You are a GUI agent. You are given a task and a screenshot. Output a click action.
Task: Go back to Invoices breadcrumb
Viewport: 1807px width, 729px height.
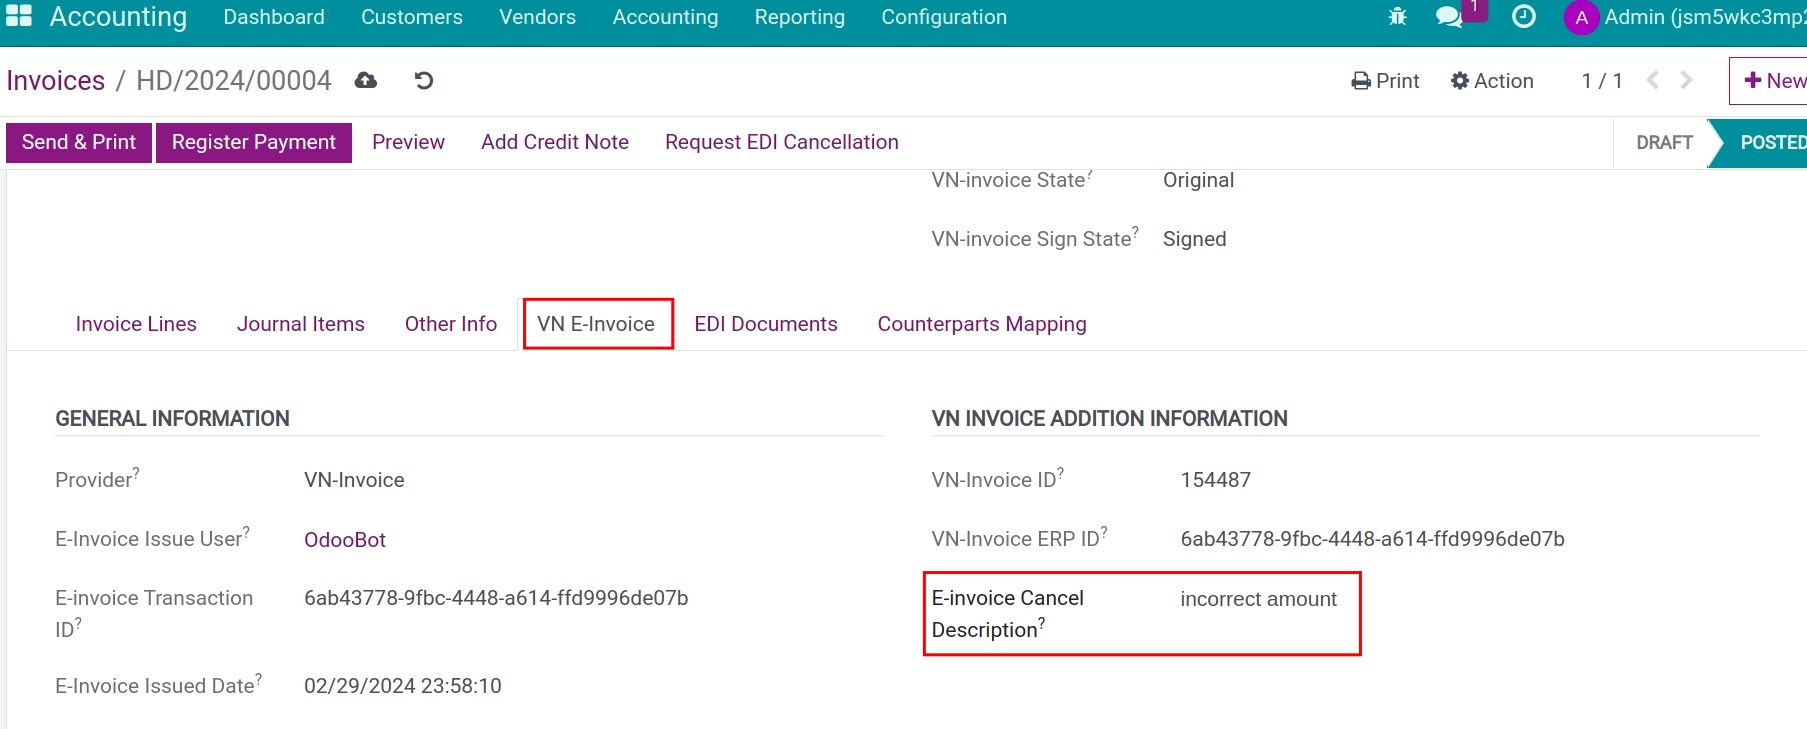56,81
